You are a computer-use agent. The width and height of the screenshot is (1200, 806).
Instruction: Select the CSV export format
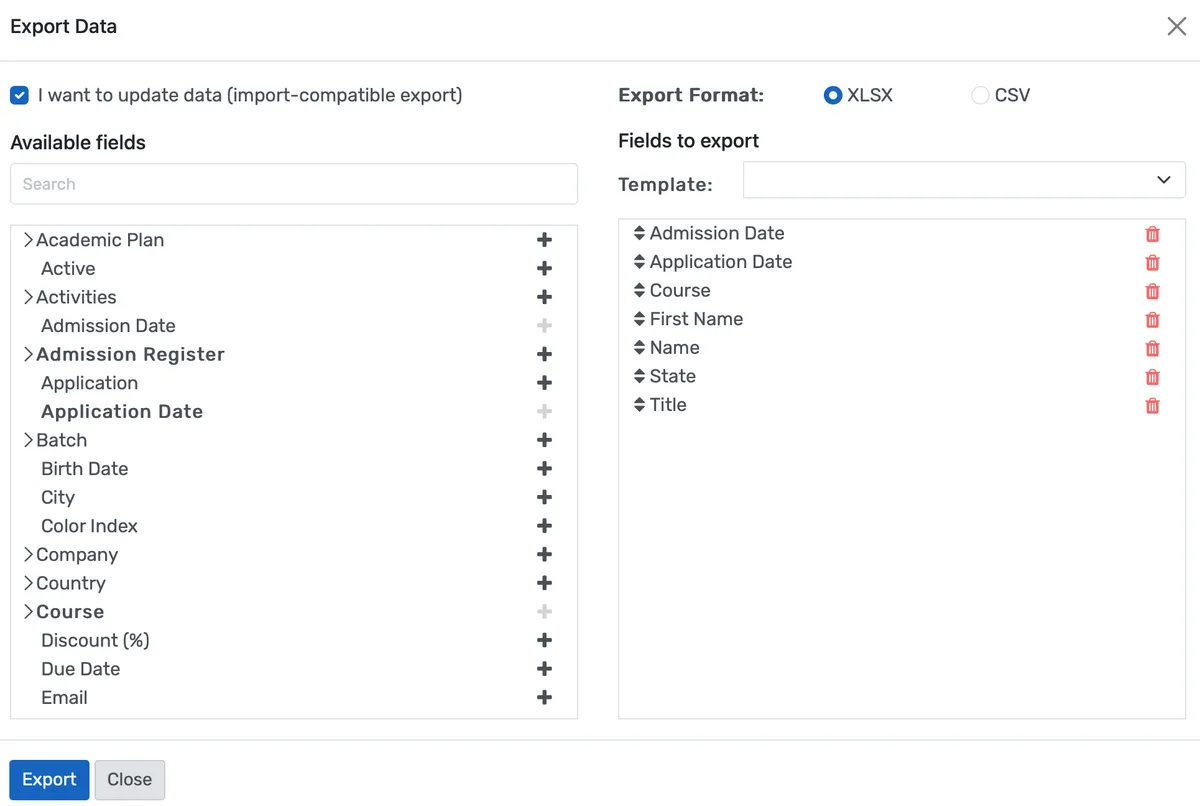tap(979, 94)
